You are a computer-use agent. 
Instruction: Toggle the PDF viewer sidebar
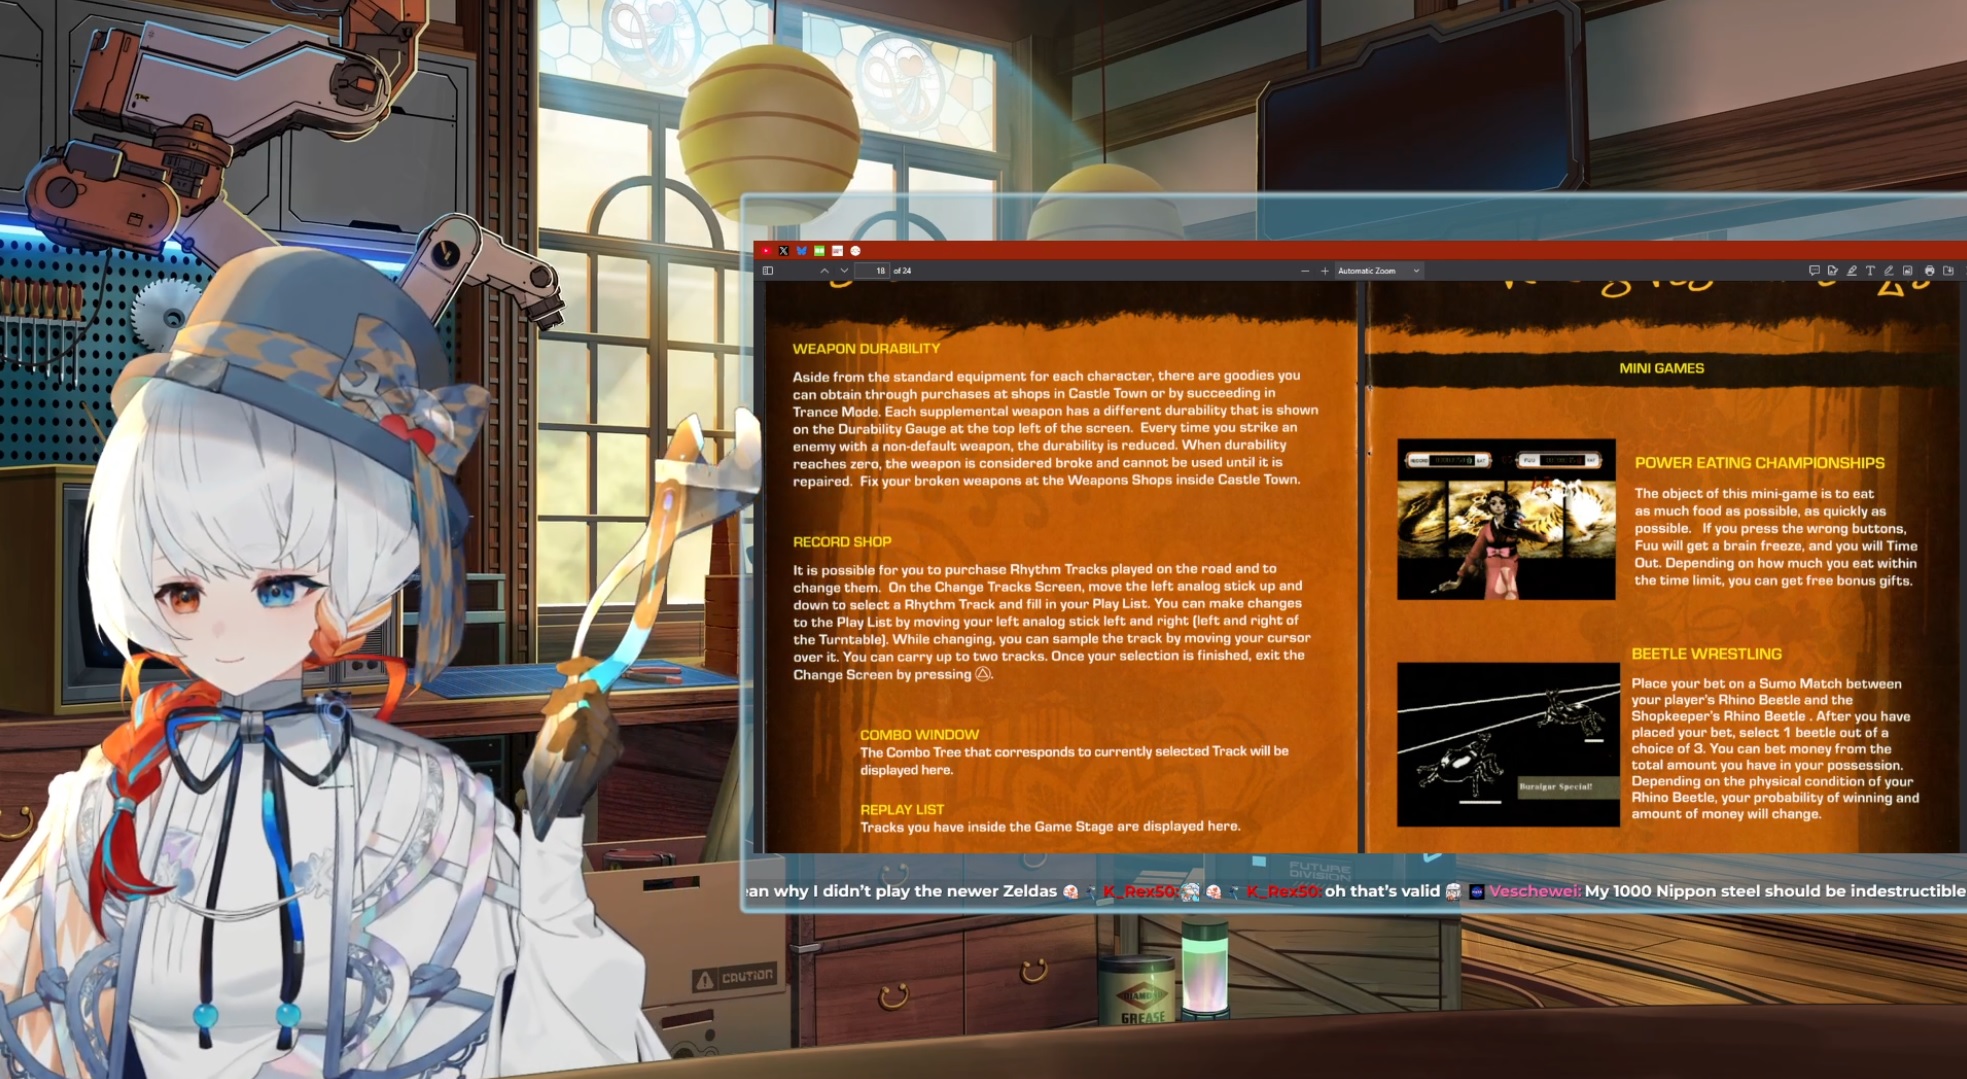point(768,271)
